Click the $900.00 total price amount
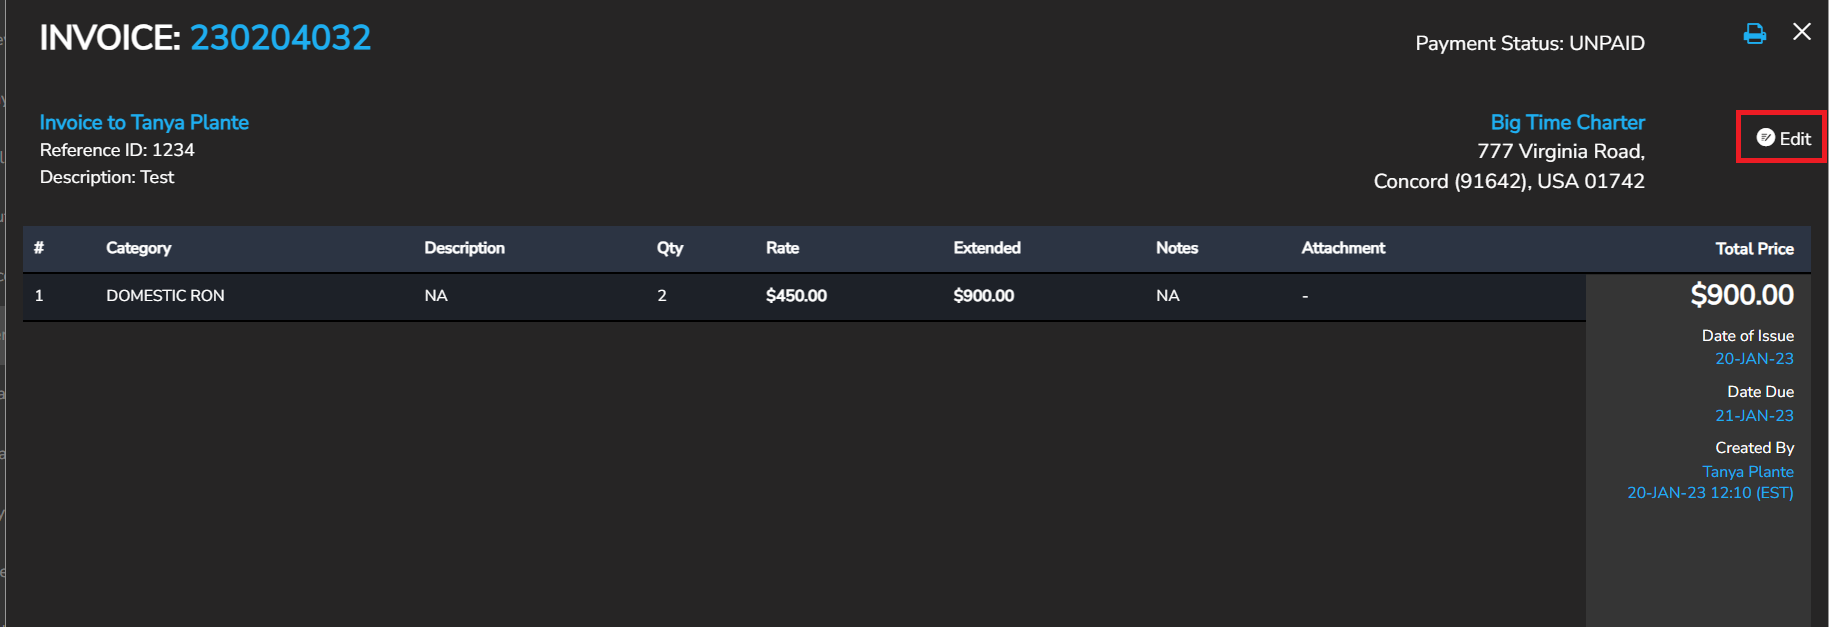This screenshot has width=1829, height=627. tap(1741, 295)
